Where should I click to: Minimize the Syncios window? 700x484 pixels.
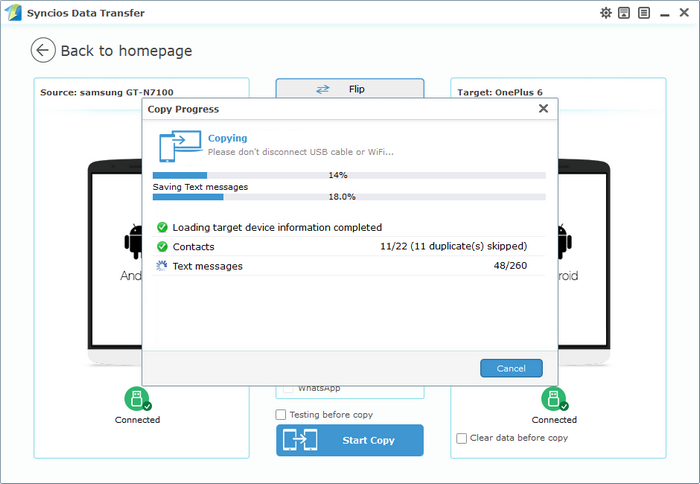[665, 14]
